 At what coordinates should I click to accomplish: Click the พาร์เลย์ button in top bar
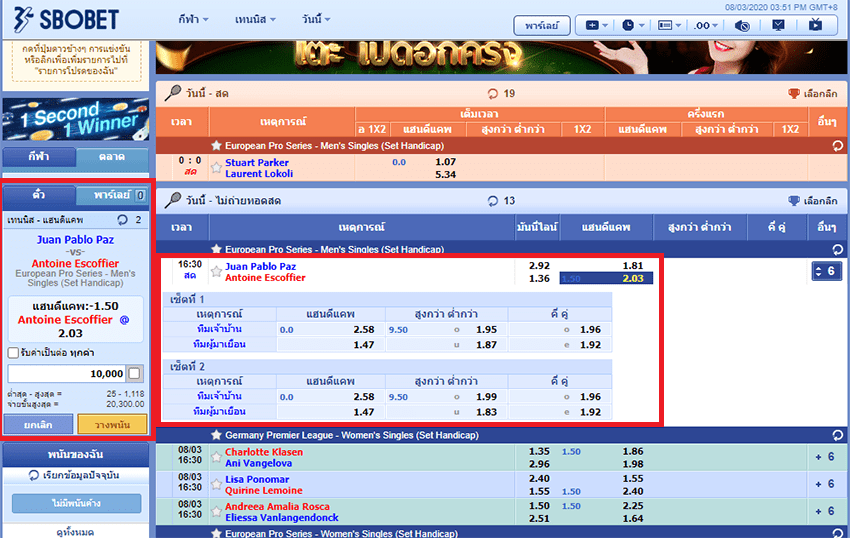point(542,25)
